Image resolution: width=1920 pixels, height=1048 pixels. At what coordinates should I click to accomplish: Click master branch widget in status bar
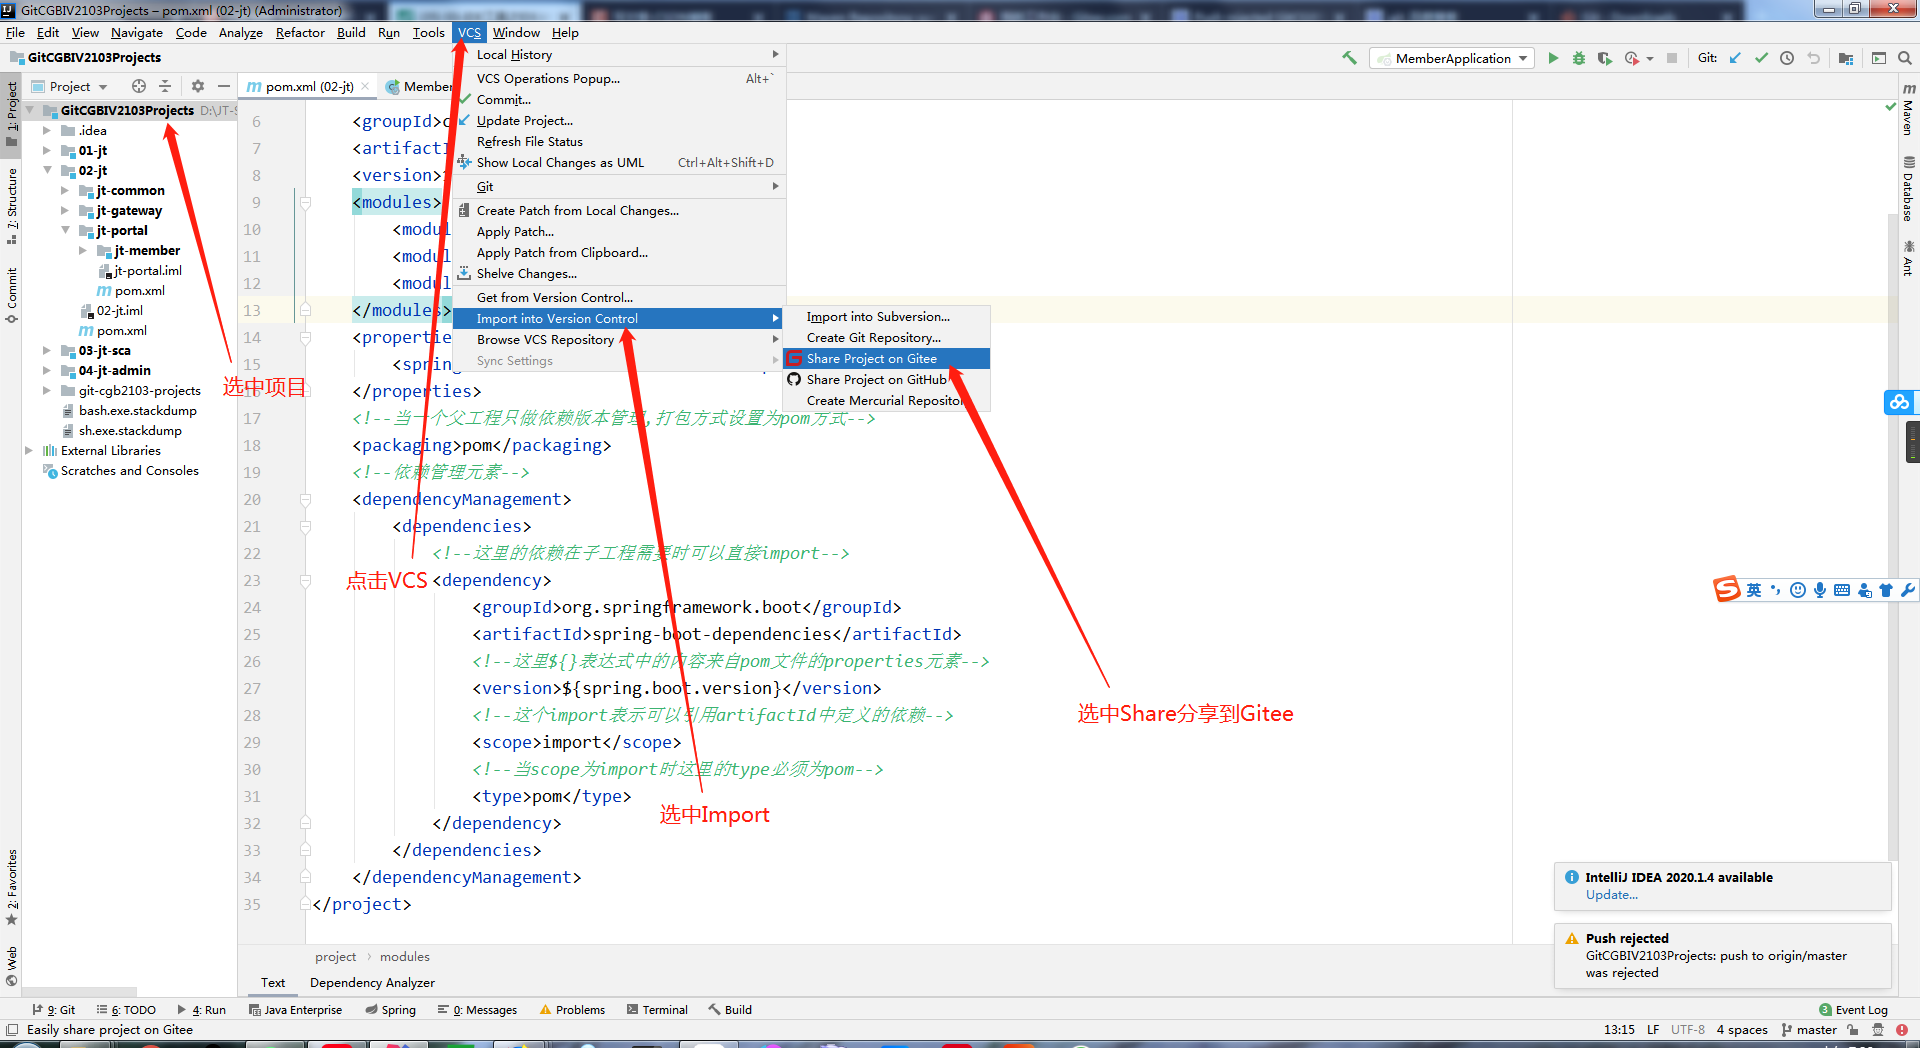(1809, 1029)
